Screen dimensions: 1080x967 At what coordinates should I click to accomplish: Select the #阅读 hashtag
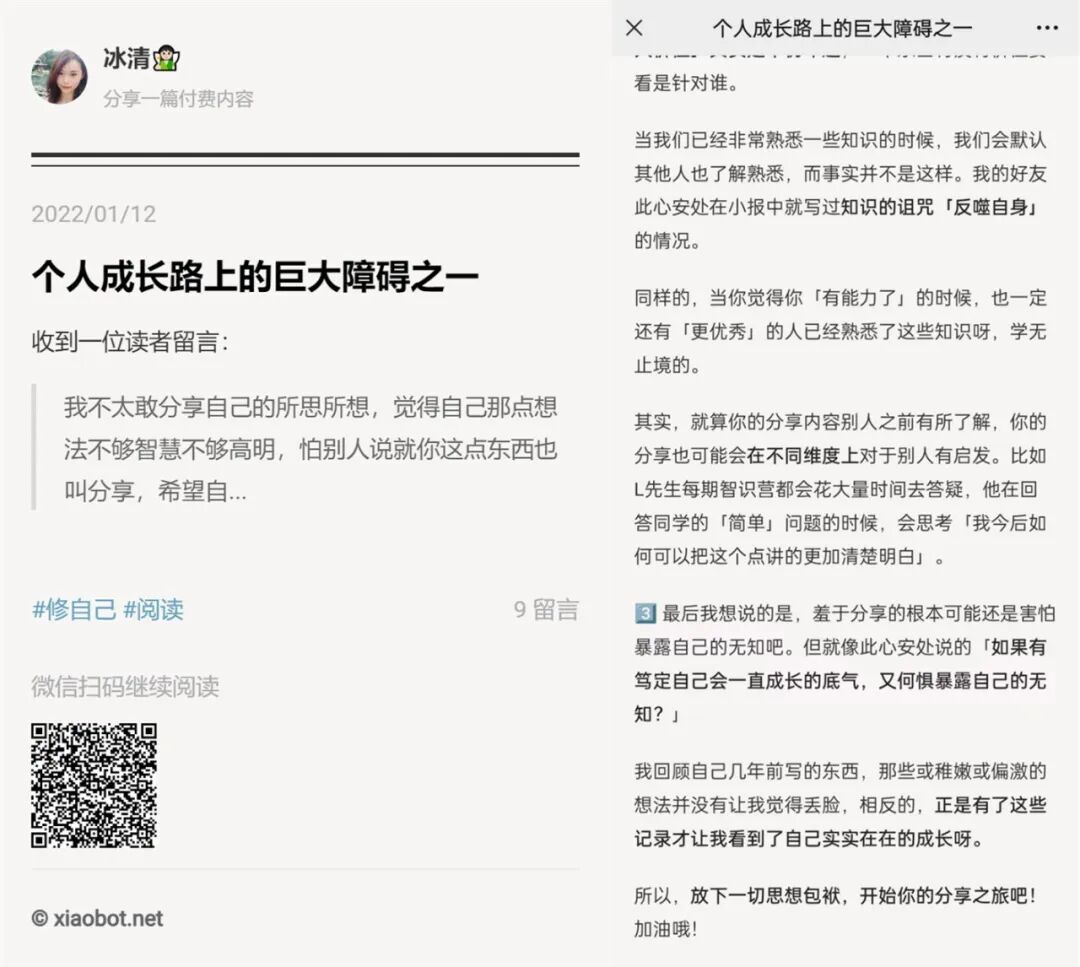click(154, 610)
